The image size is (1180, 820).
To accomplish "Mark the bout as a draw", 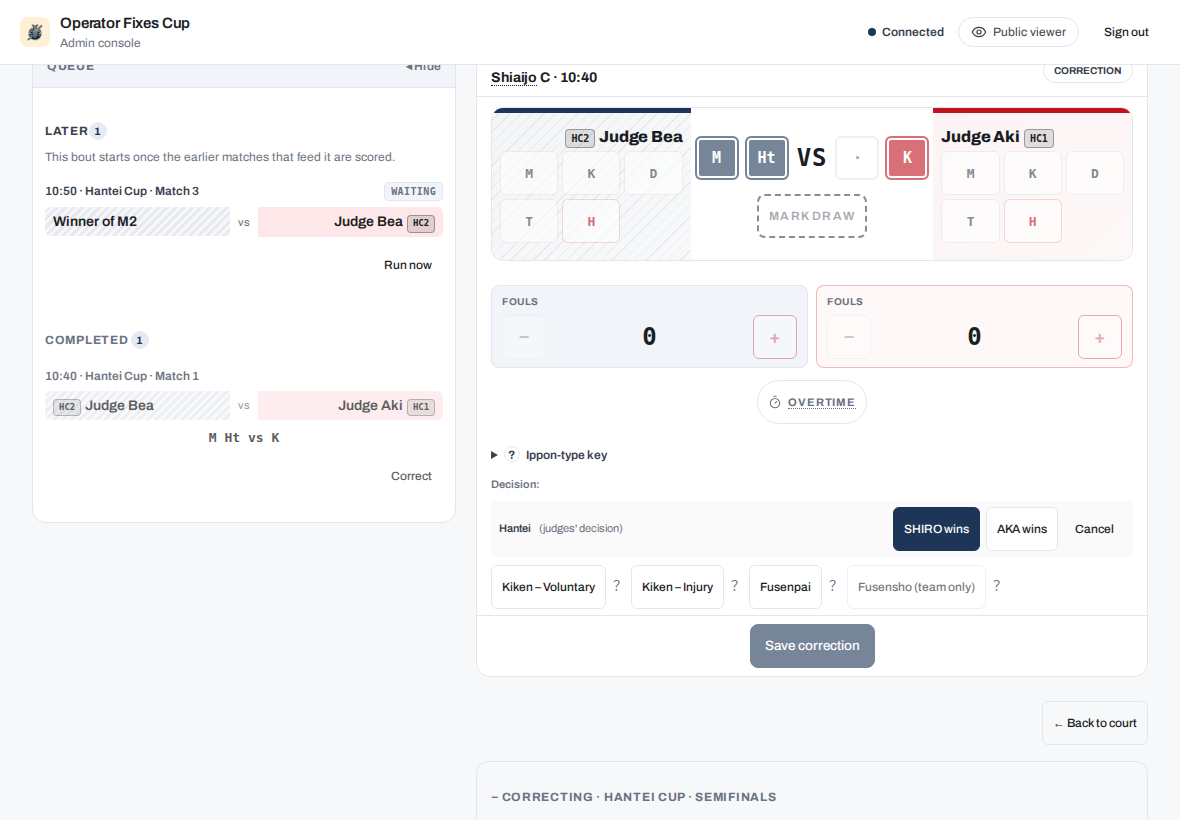I will [812, 216].
